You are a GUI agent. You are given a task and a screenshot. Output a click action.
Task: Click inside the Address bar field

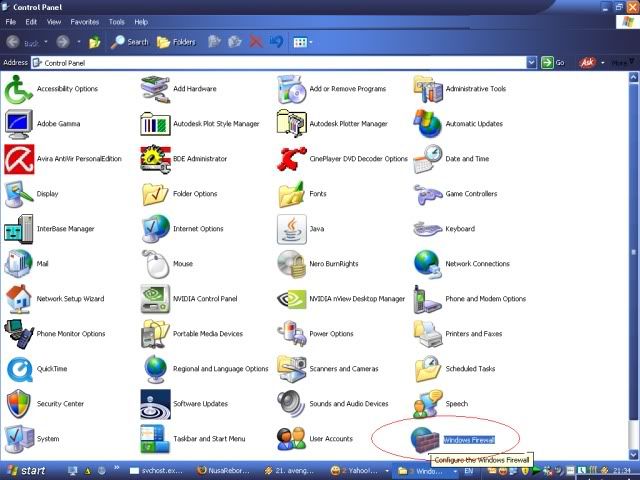click(279, 62)
